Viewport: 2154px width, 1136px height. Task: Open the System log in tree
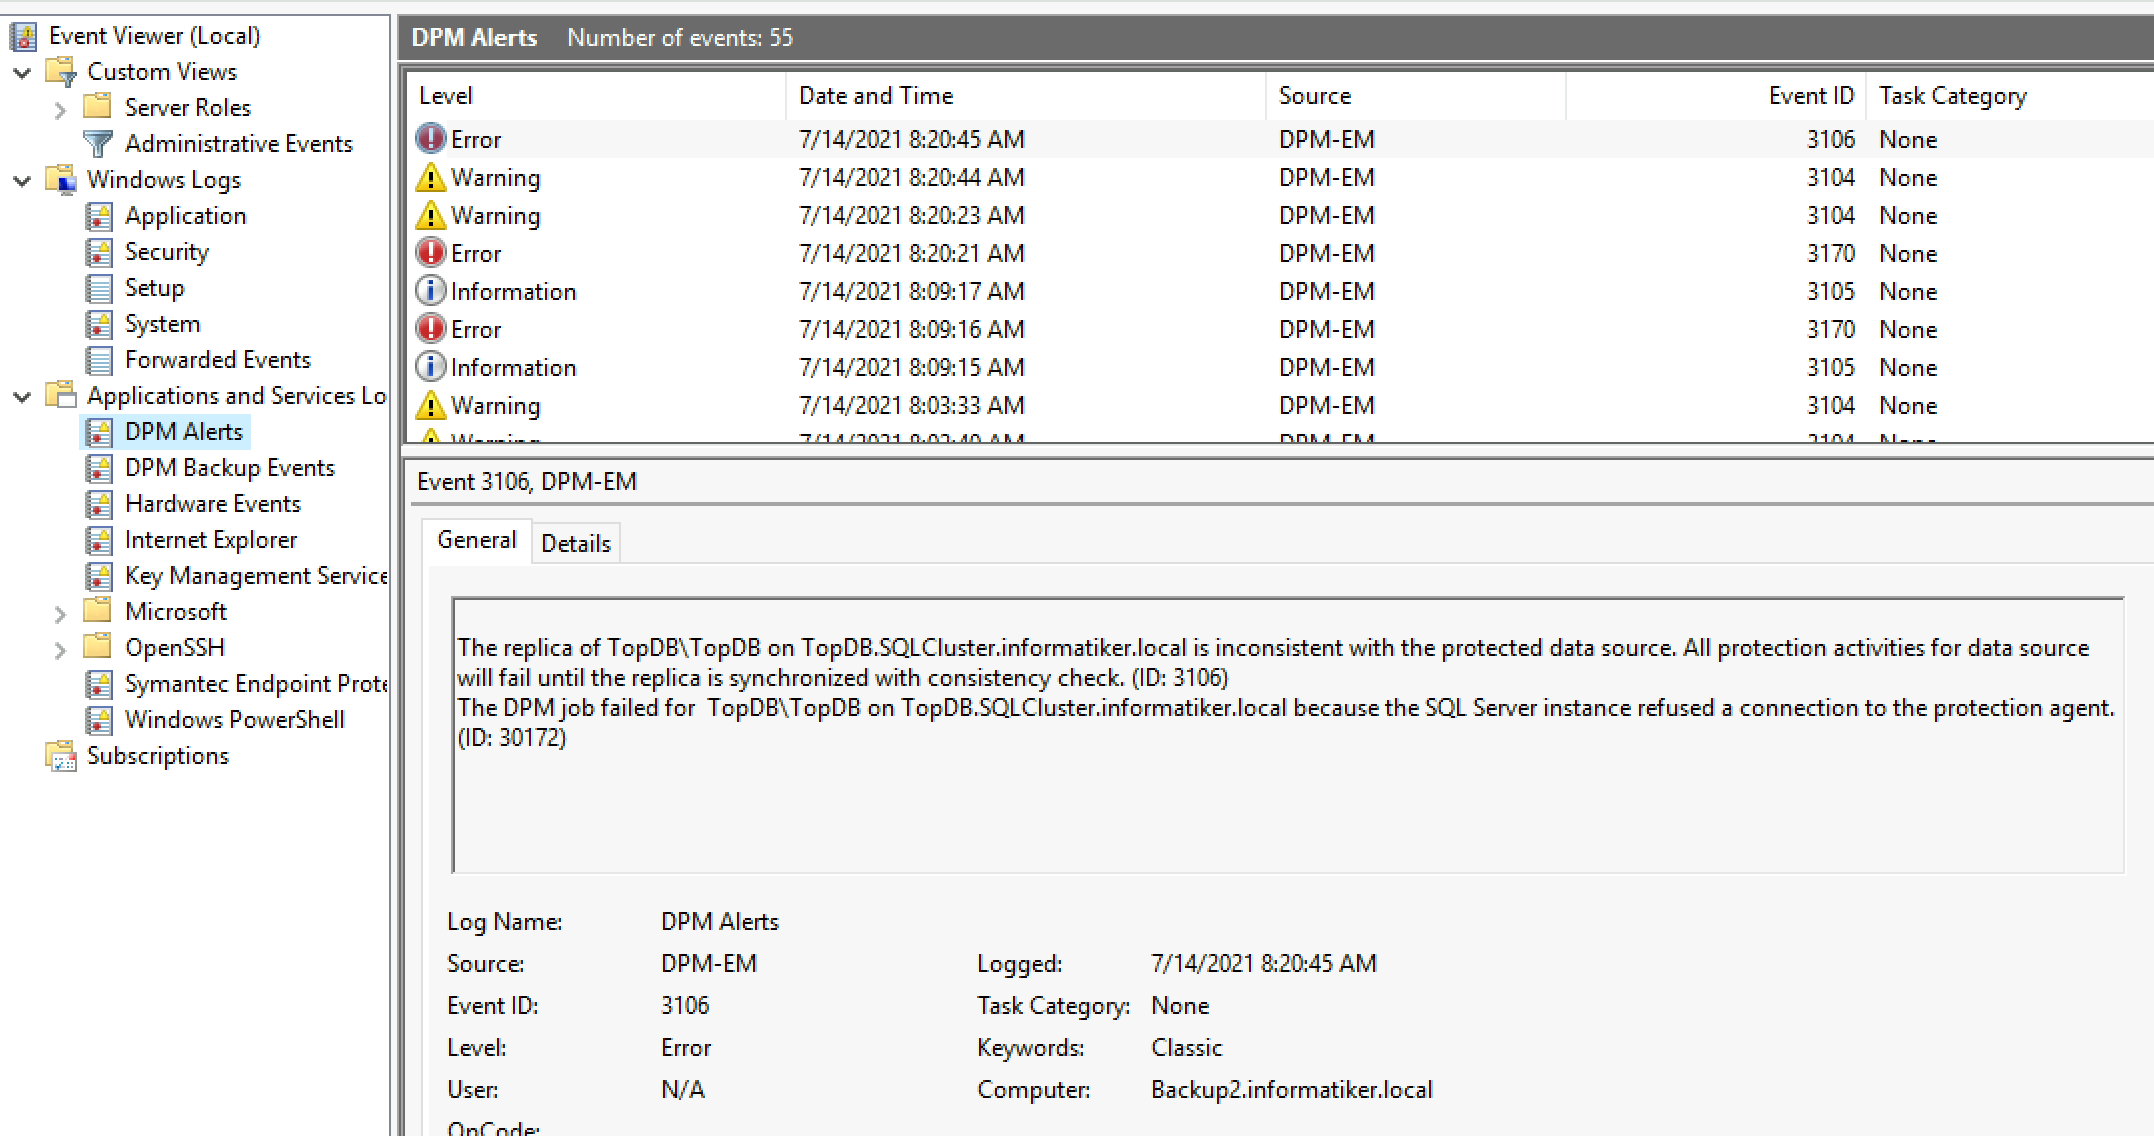click(162, 324)
